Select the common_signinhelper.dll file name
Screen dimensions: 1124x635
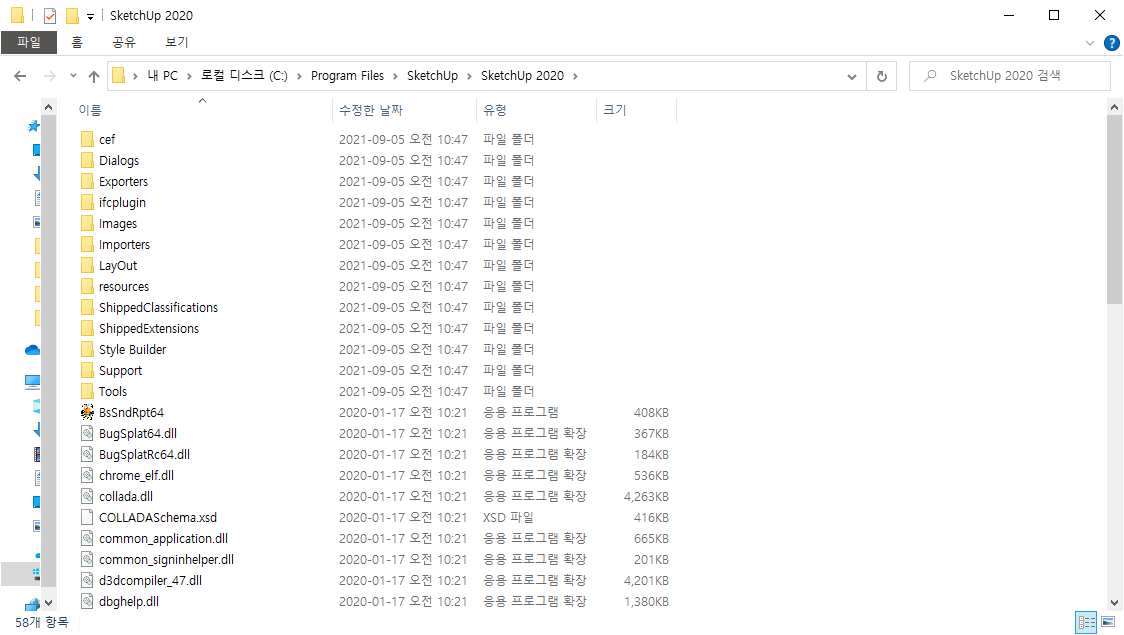[x=166, y=559]
